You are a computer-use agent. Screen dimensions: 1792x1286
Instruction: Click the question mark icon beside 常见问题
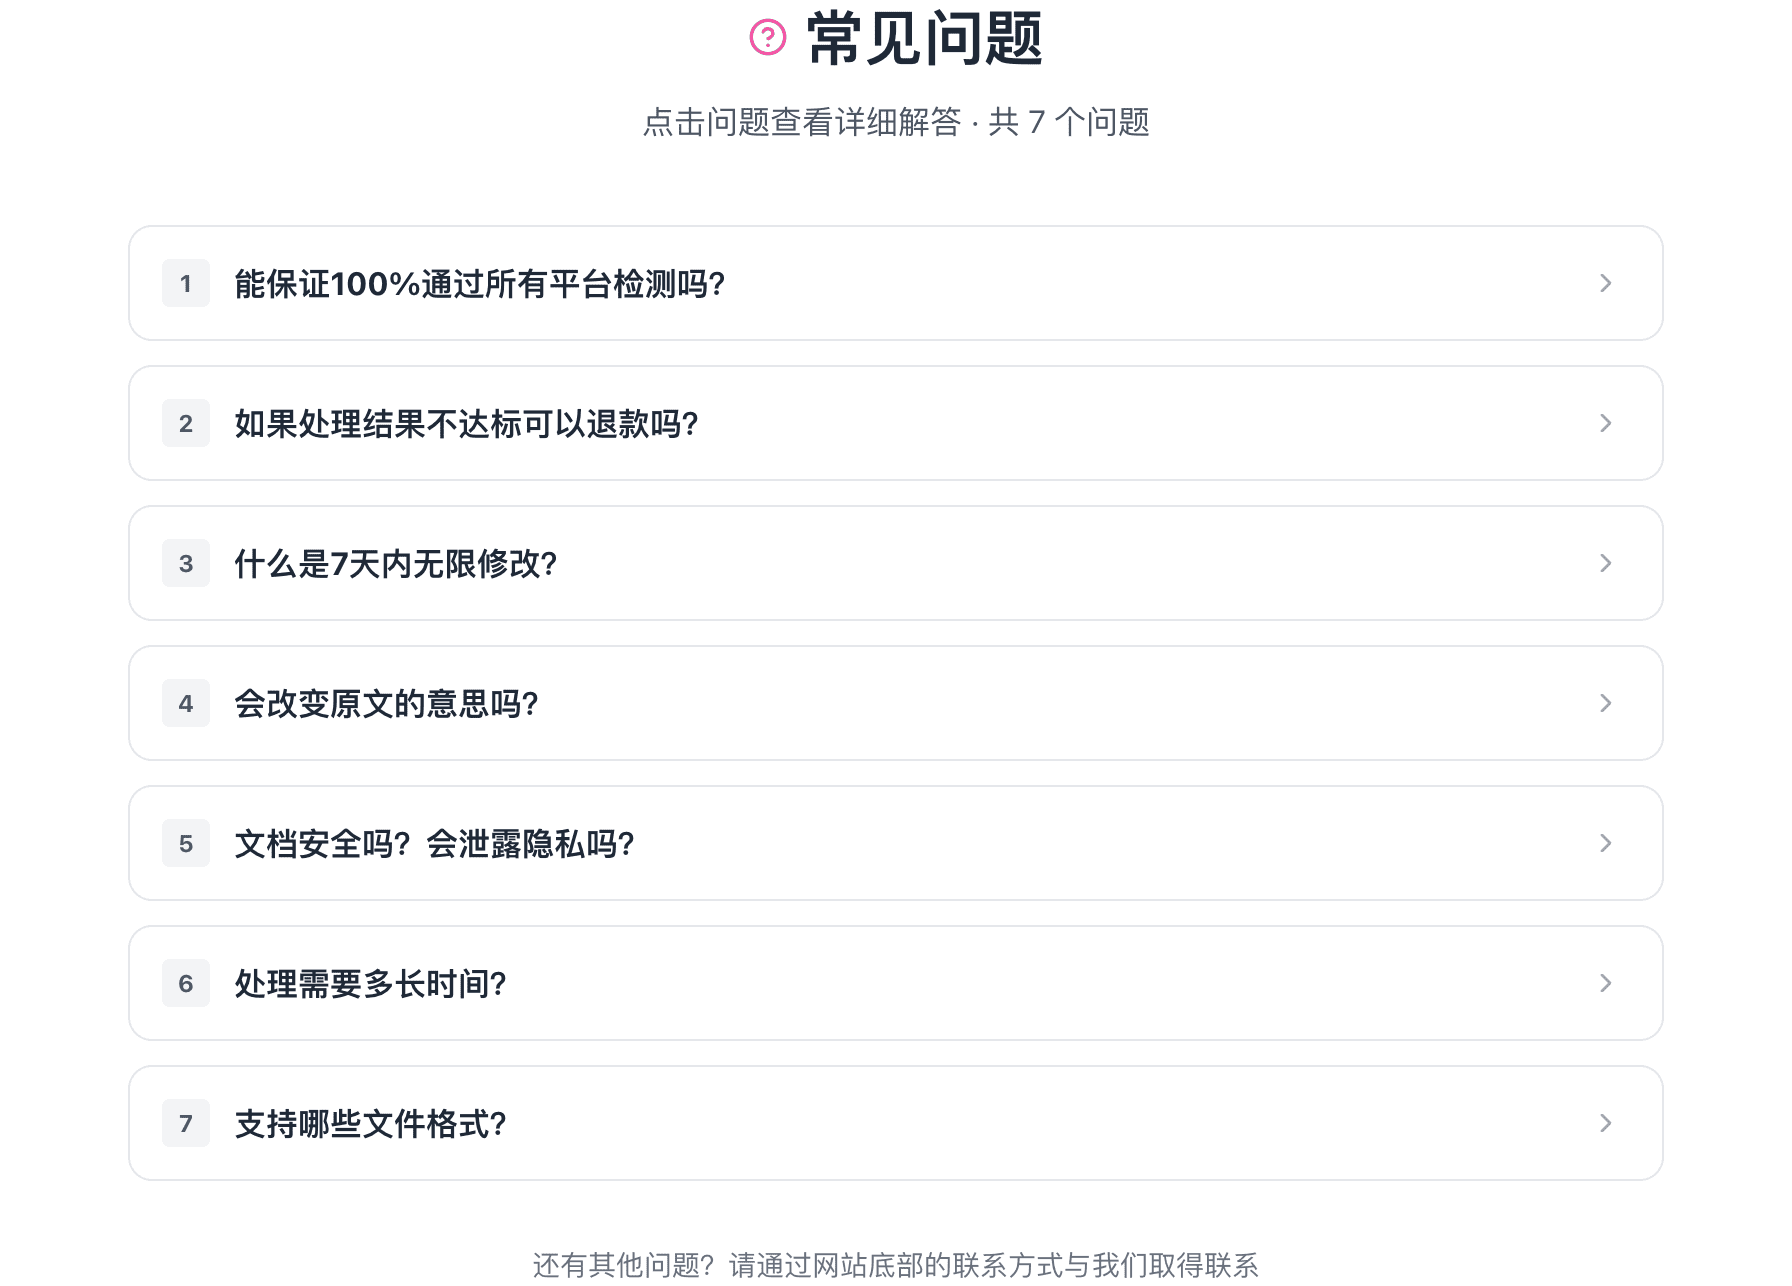coord(767,40)
